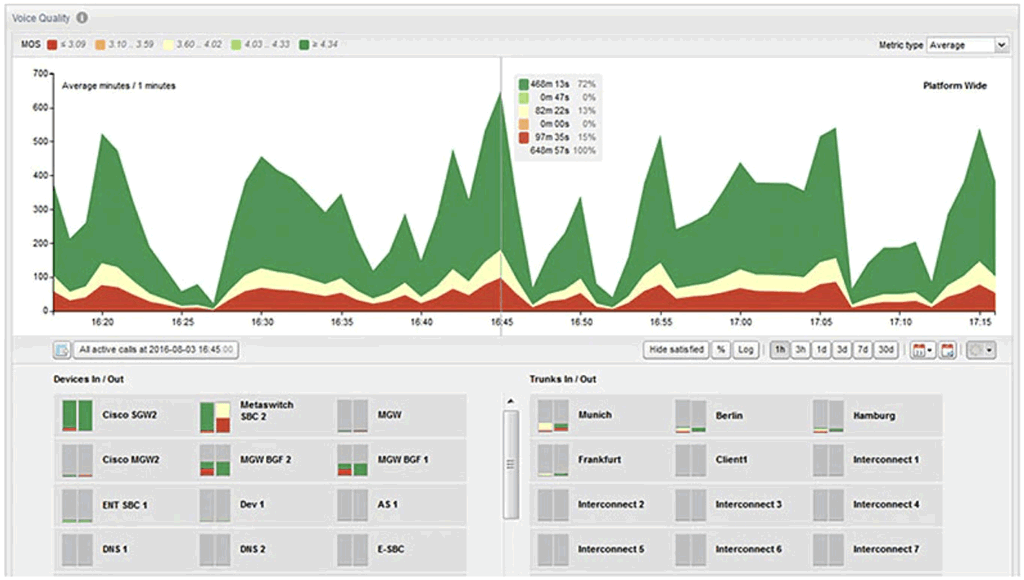Select the DNS 1 device bar icon
Screen dimensions: 1024x580
point(77,550)
